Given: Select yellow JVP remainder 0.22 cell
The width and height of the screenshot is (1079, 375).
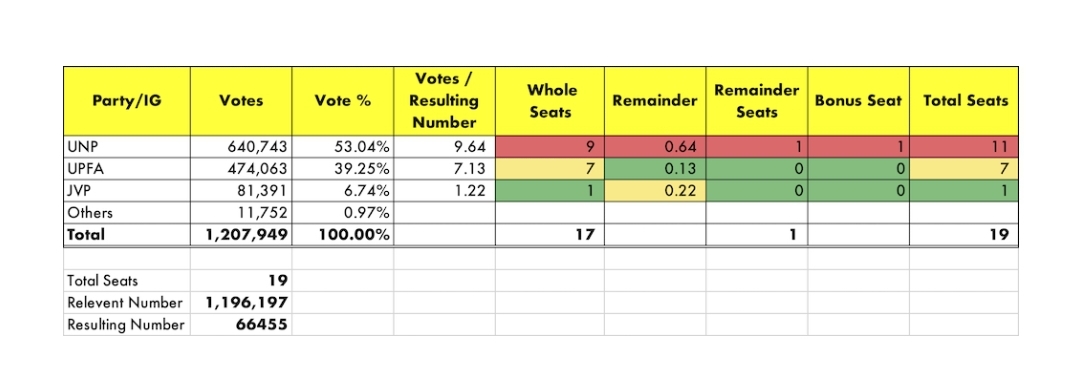Looking at the screenshot, I should [x=655, y=190].
